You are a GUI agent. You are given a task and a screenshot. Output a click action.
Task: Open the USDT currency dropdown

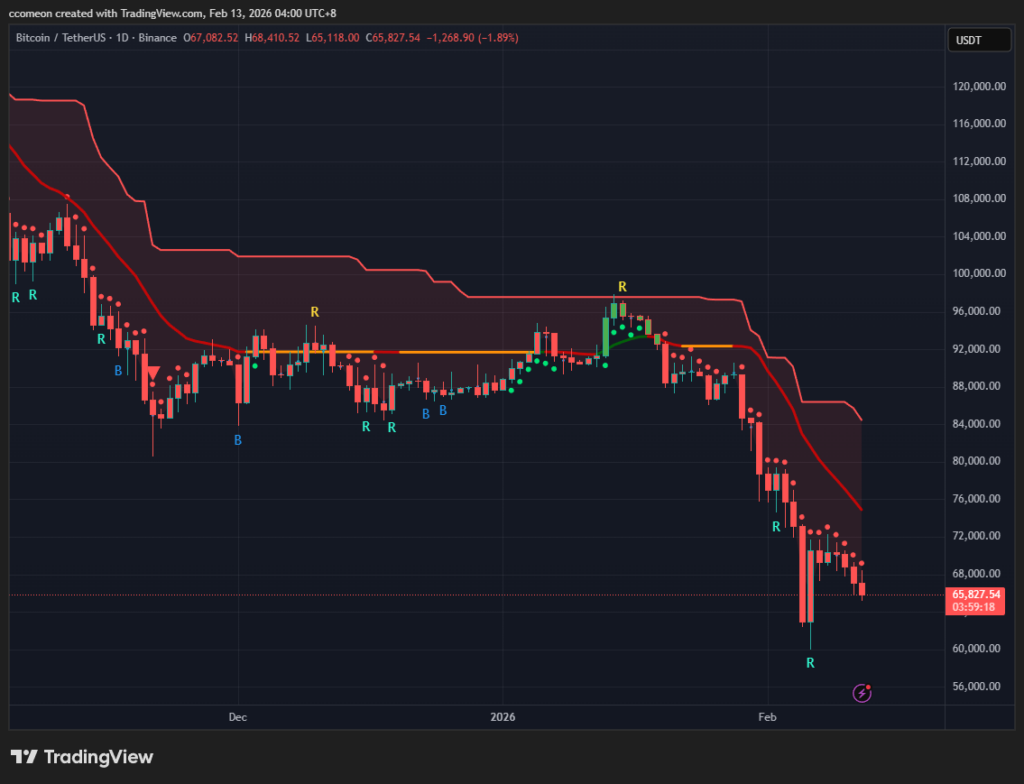tap(972, 40)
